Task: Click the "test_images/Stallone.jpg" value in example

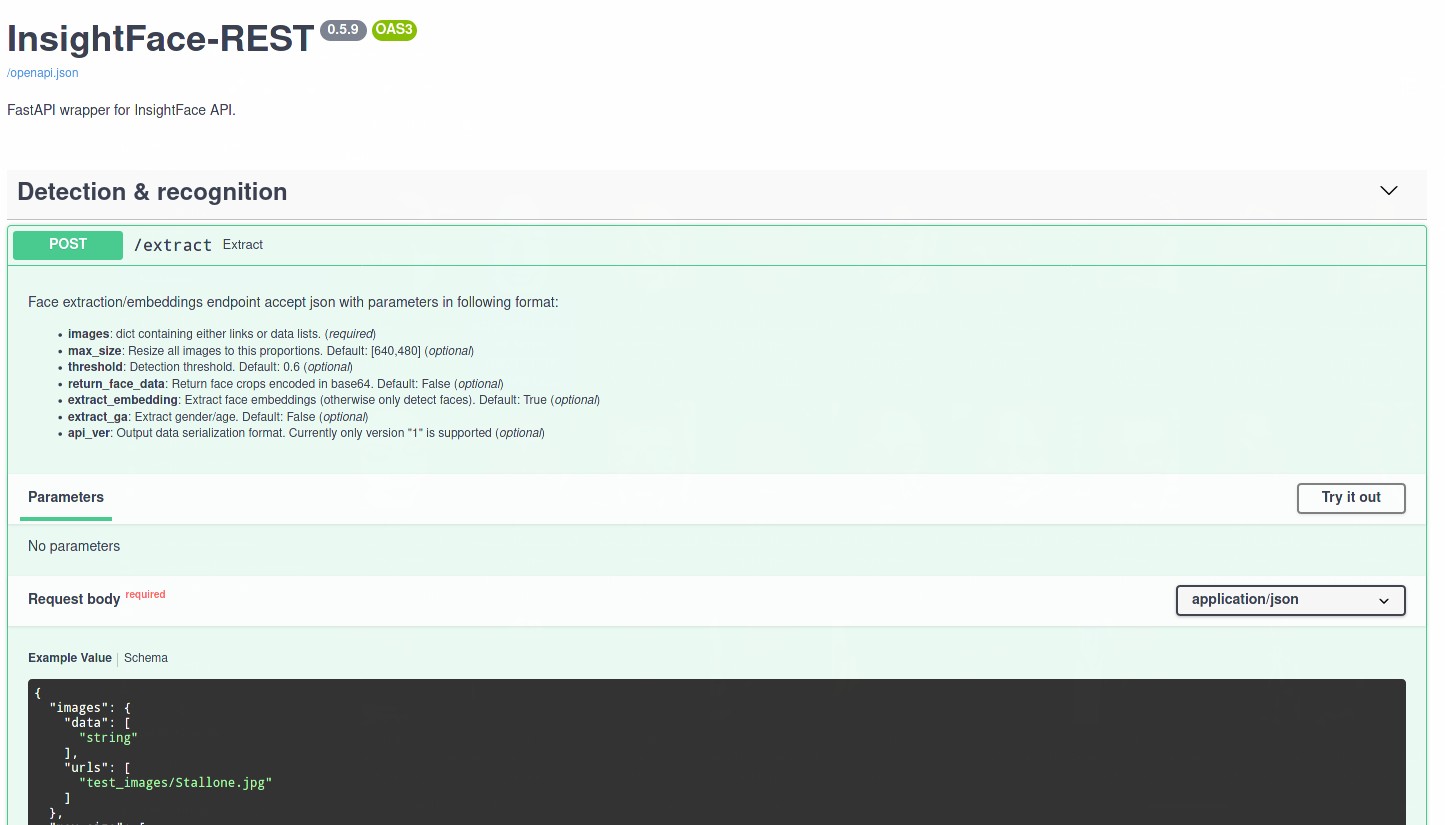Action: coord(175,782)
